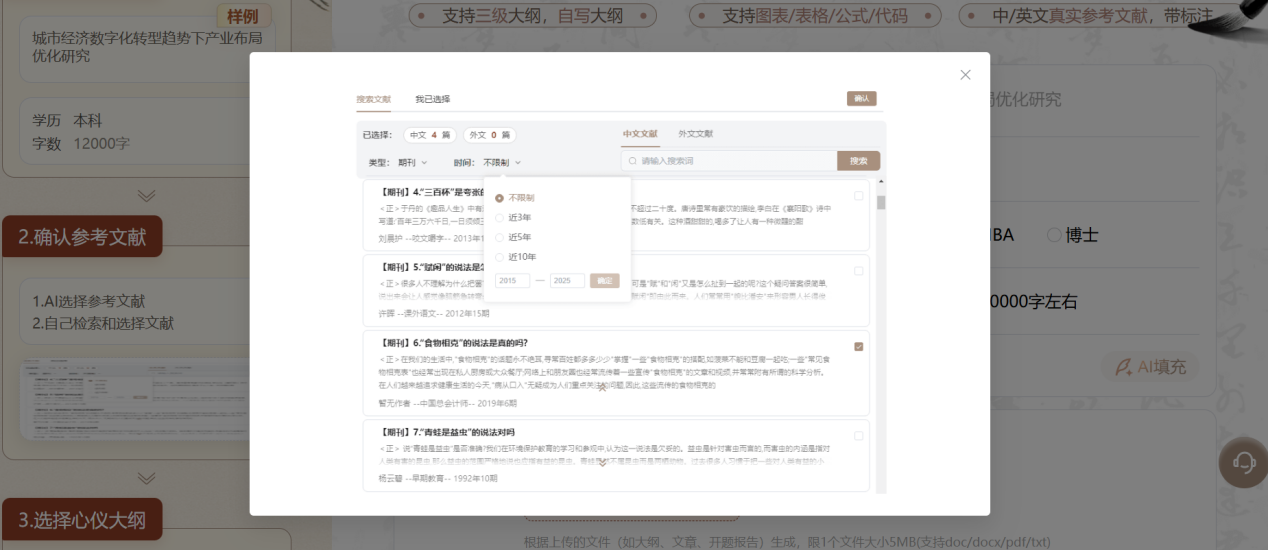Expand article 7 abstract with double-chevron down
Viewport: 1268px width, 550px height.
pyautogui.click(x=602, y=463)
